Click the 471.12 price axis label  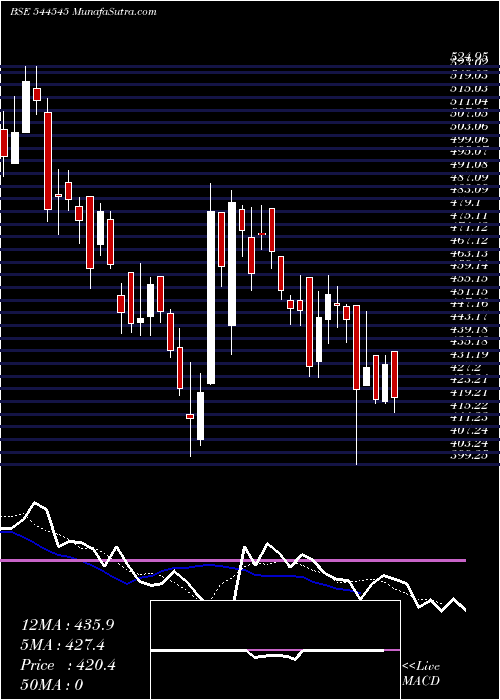(468, 228)
